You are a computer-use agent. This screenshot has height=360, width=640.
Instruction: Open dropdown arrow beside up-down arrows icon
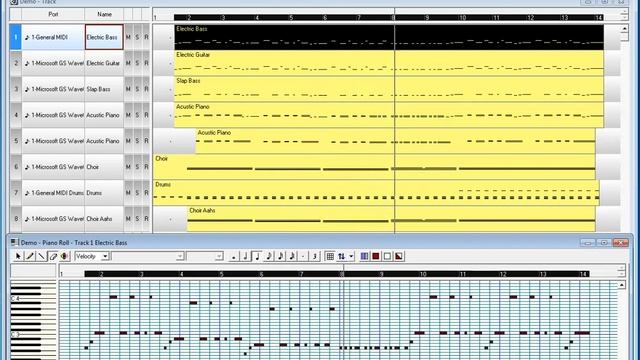351,256
